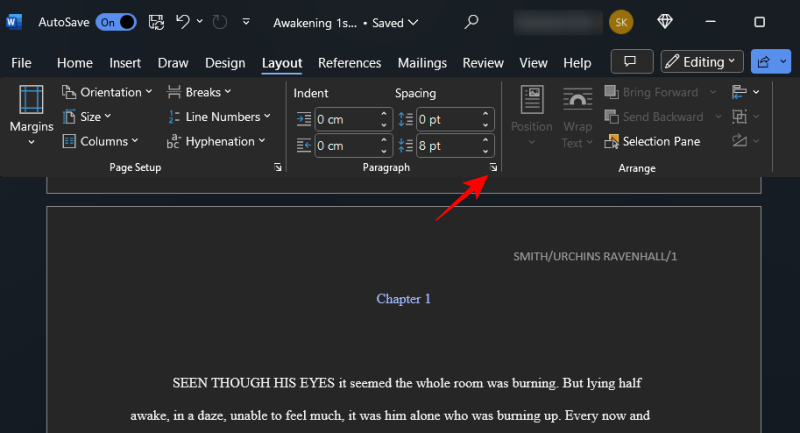Open the Search magnifier icon
The width and height of the screenshot is (800, 433).
[472, 22]
